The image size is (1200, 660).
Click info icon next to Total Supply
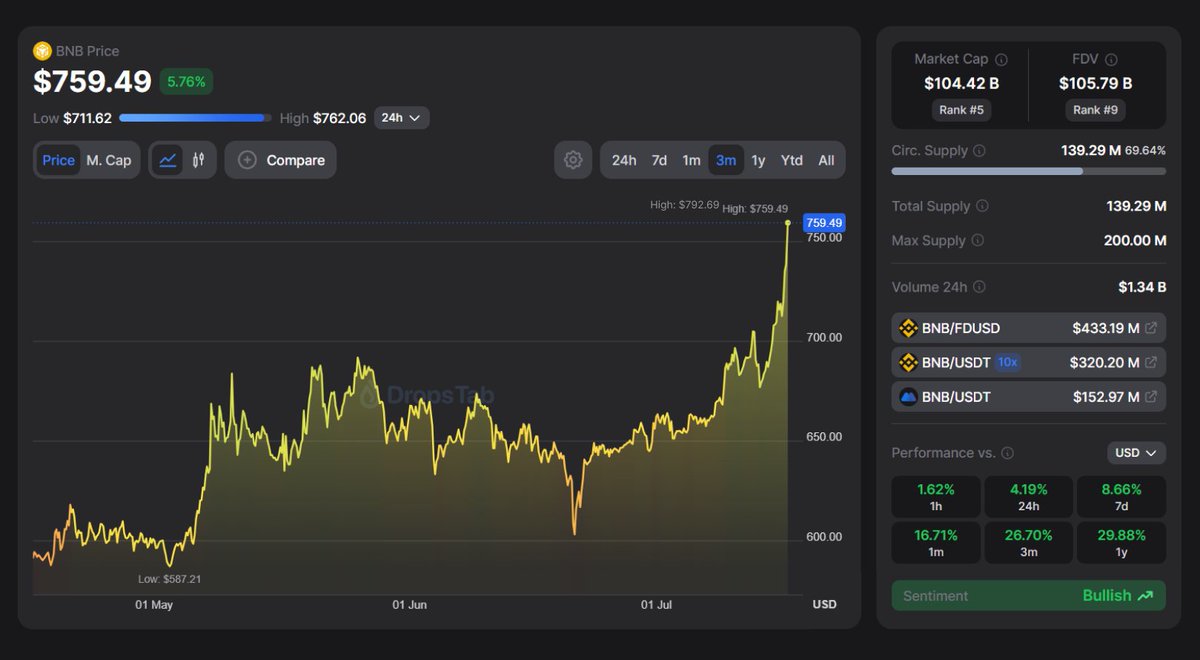tap(982, 206)
